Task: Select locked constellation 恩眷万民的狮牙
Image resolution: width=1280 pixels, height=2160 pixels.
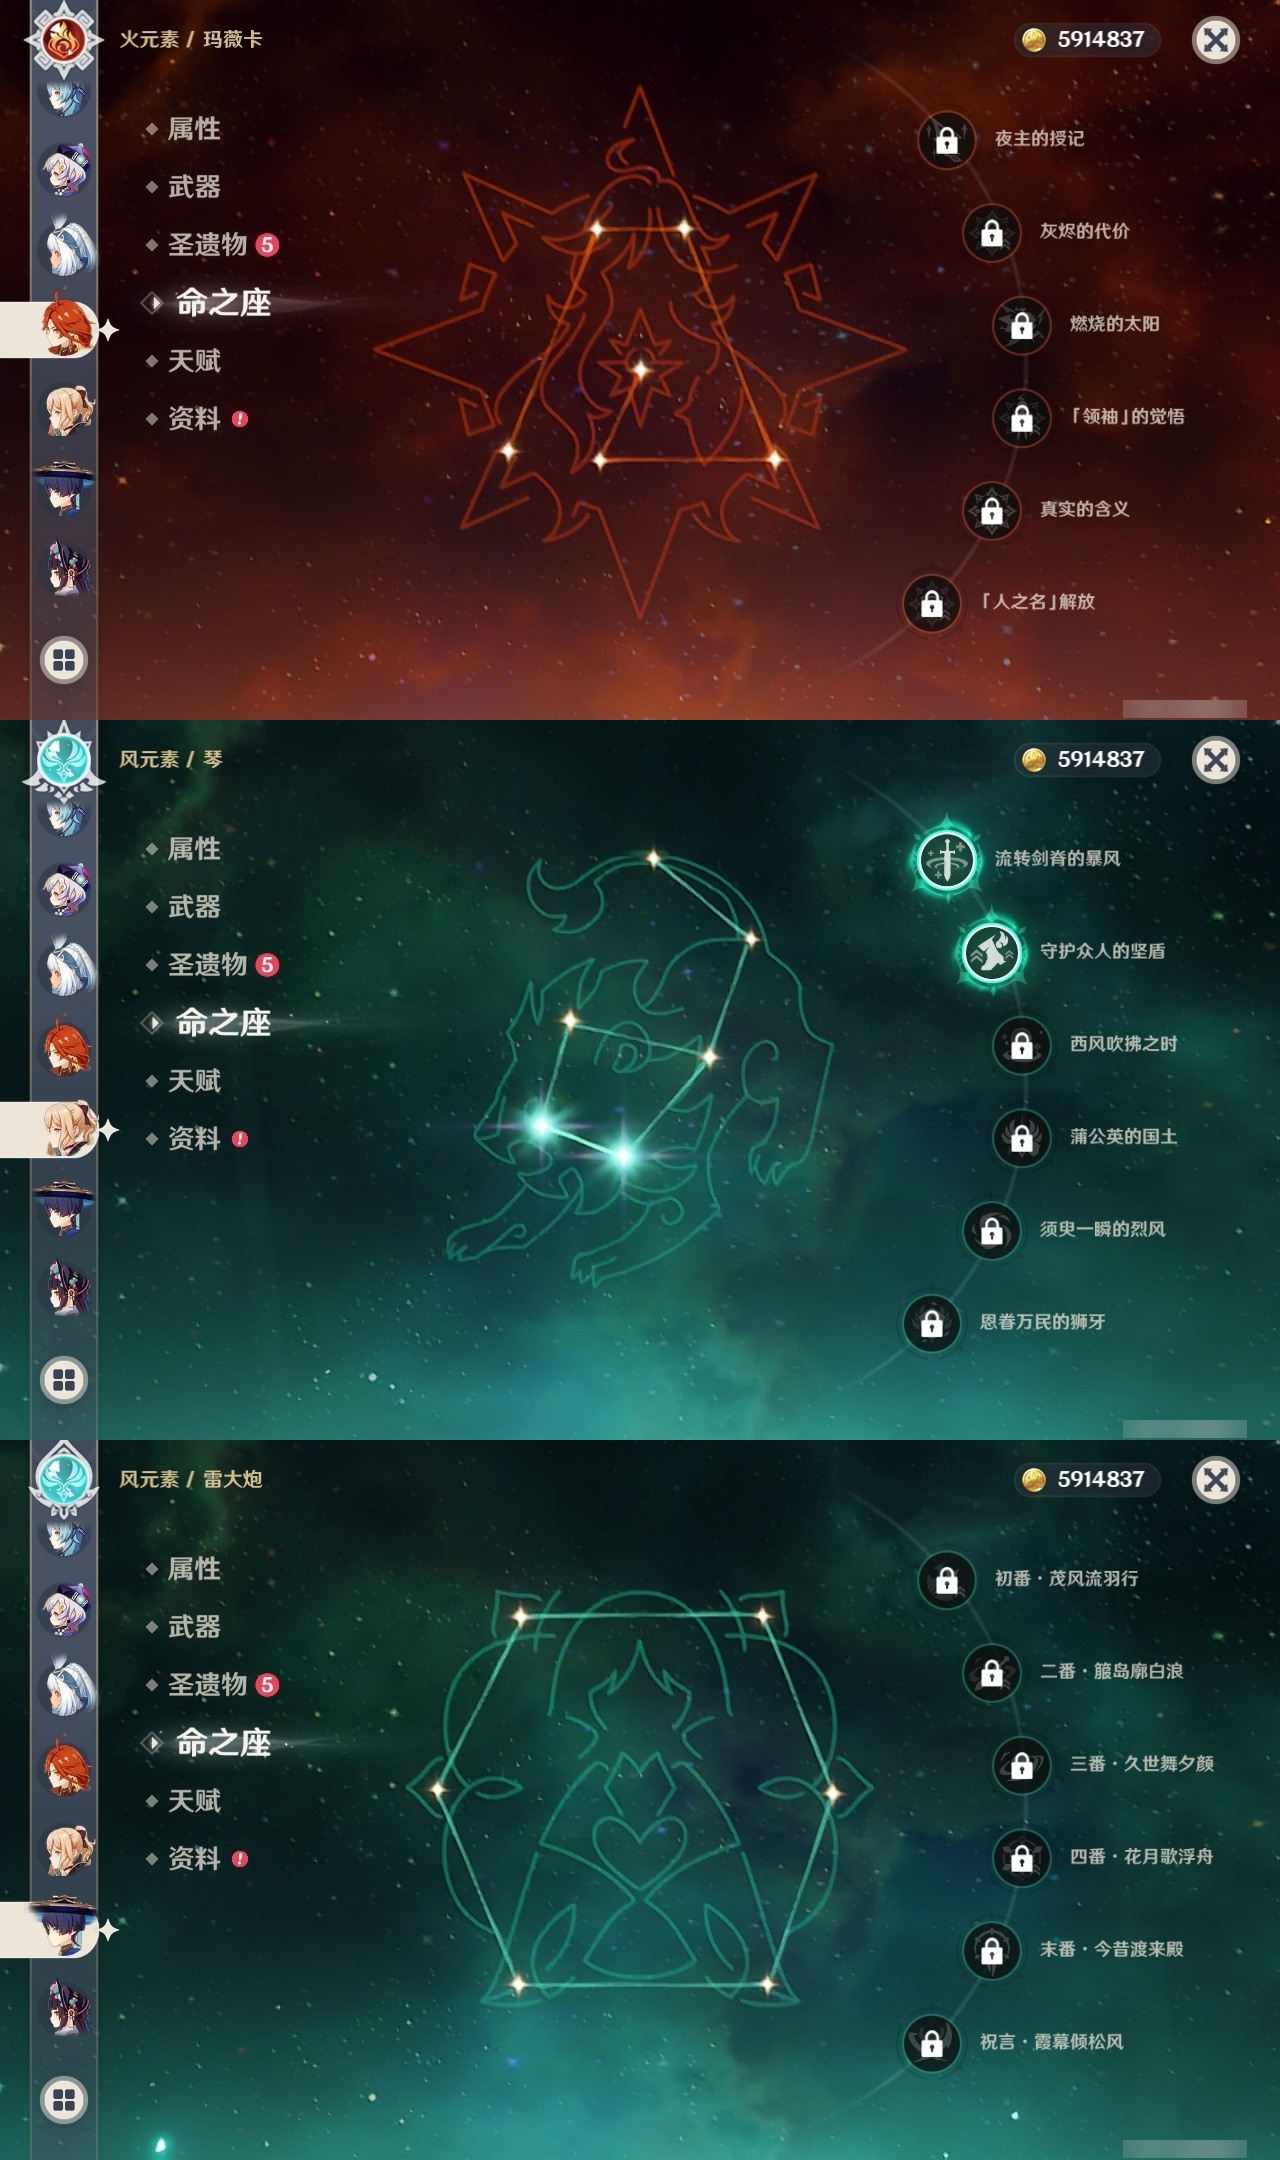Action: [932, 1323]
